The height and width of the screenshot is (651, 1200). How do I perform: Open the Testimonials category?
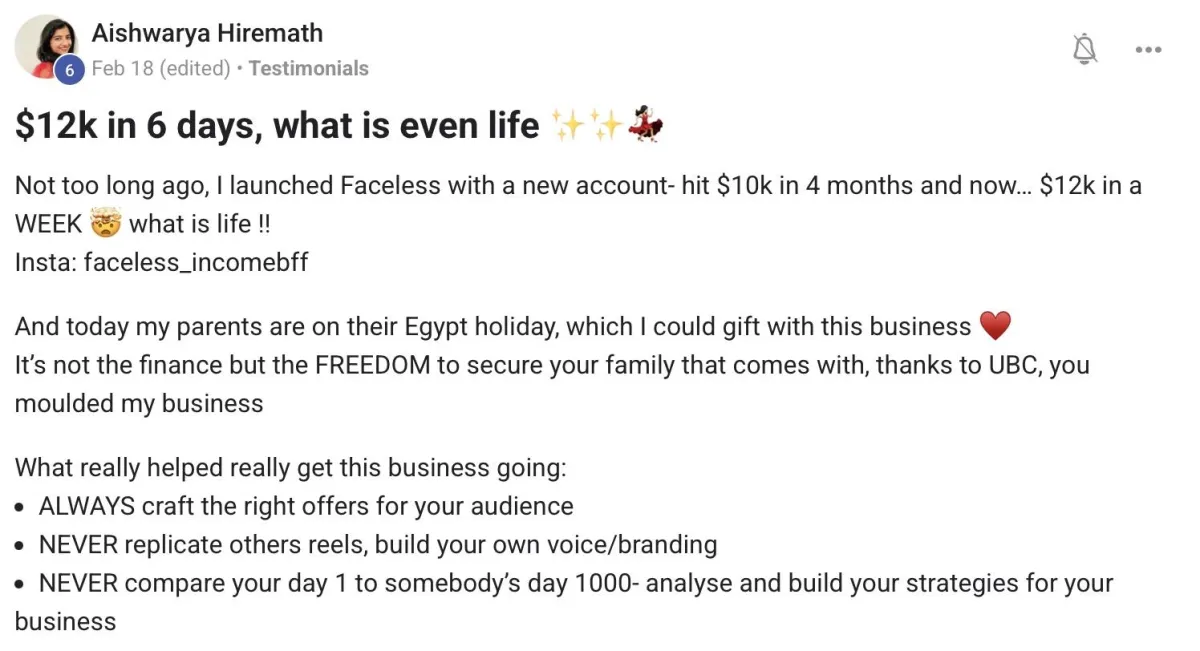[308, 69]
